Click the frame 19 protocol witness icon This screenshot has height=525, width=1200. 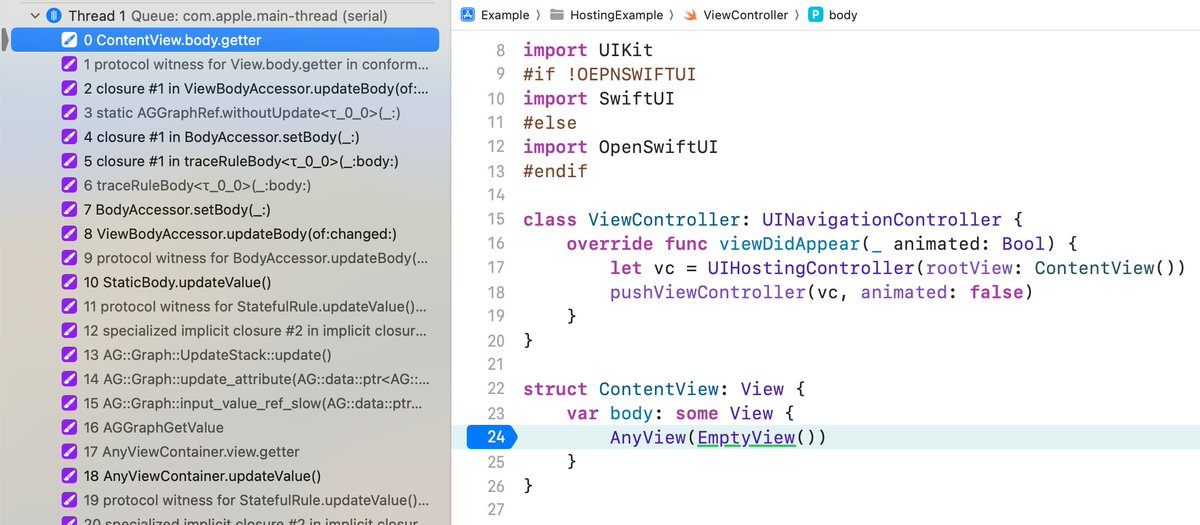70,500
